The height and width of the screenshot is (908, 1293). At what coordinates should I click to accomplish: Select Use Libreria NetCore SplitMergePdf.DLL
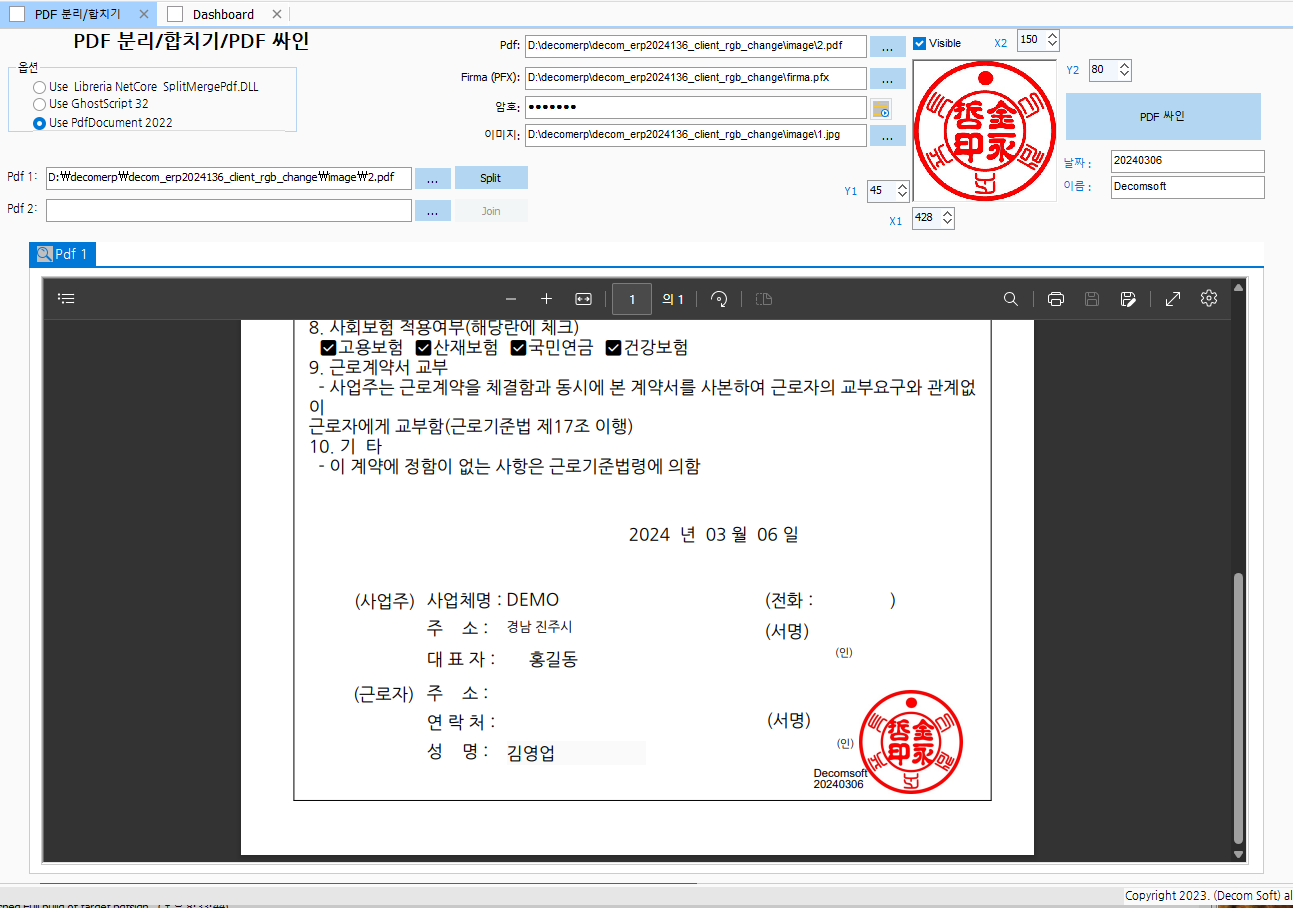point(145,87)
